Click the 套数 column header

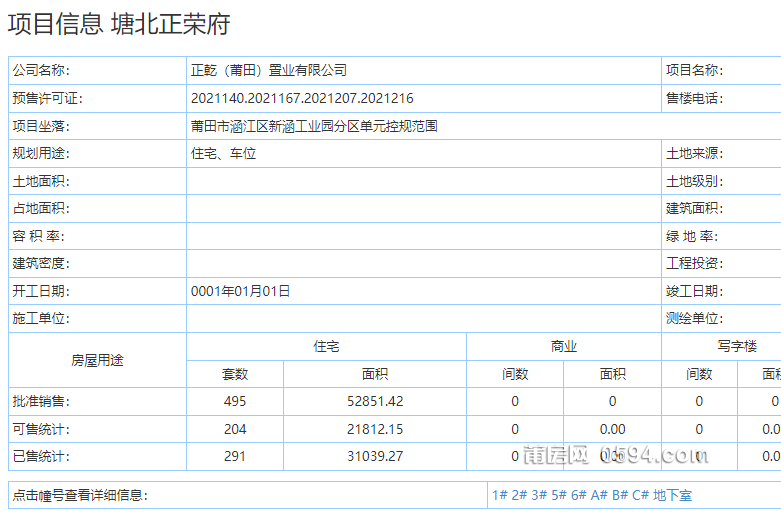[235, 374]
